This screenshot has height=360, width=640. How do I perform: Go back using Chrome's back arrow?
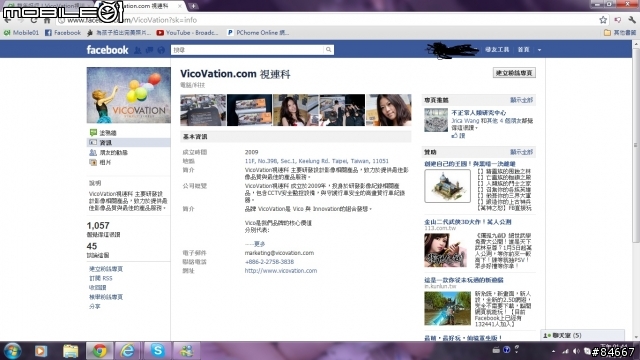(x=7, y=20)
